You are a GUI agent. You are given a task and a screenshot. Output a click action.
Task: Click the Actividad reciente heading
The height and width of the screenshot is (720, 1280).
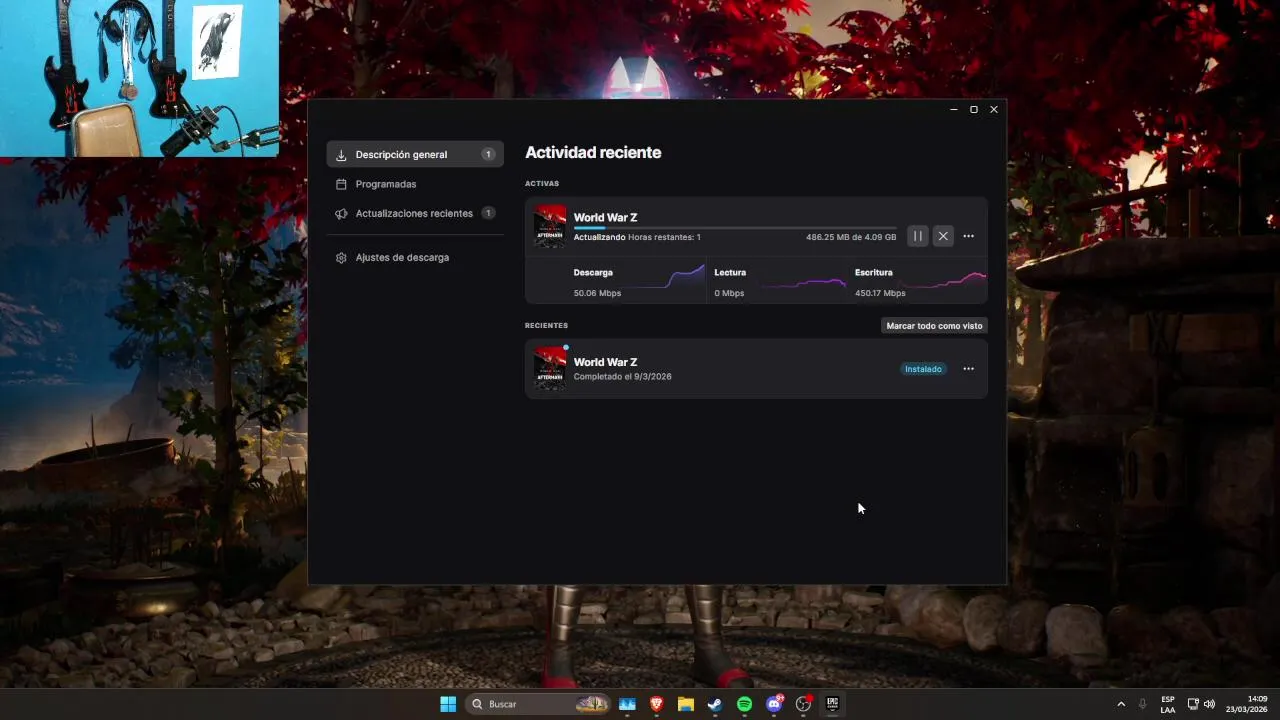click(593, 153)
